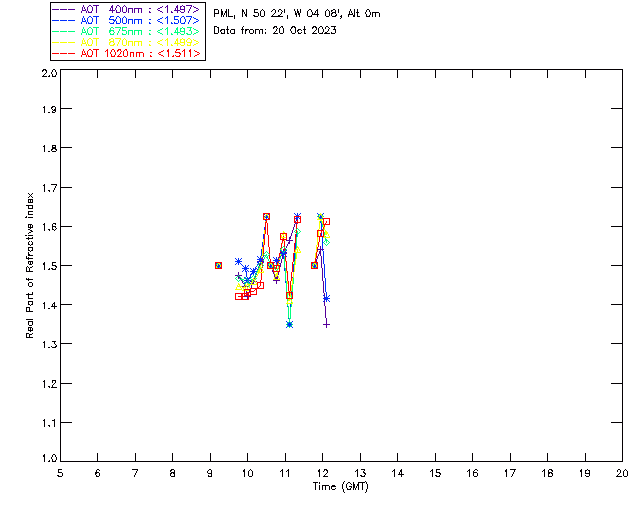Select the blue asterisk marker near 1.42 after 12
The image size is (640, 512).
[x=326, y=298]
